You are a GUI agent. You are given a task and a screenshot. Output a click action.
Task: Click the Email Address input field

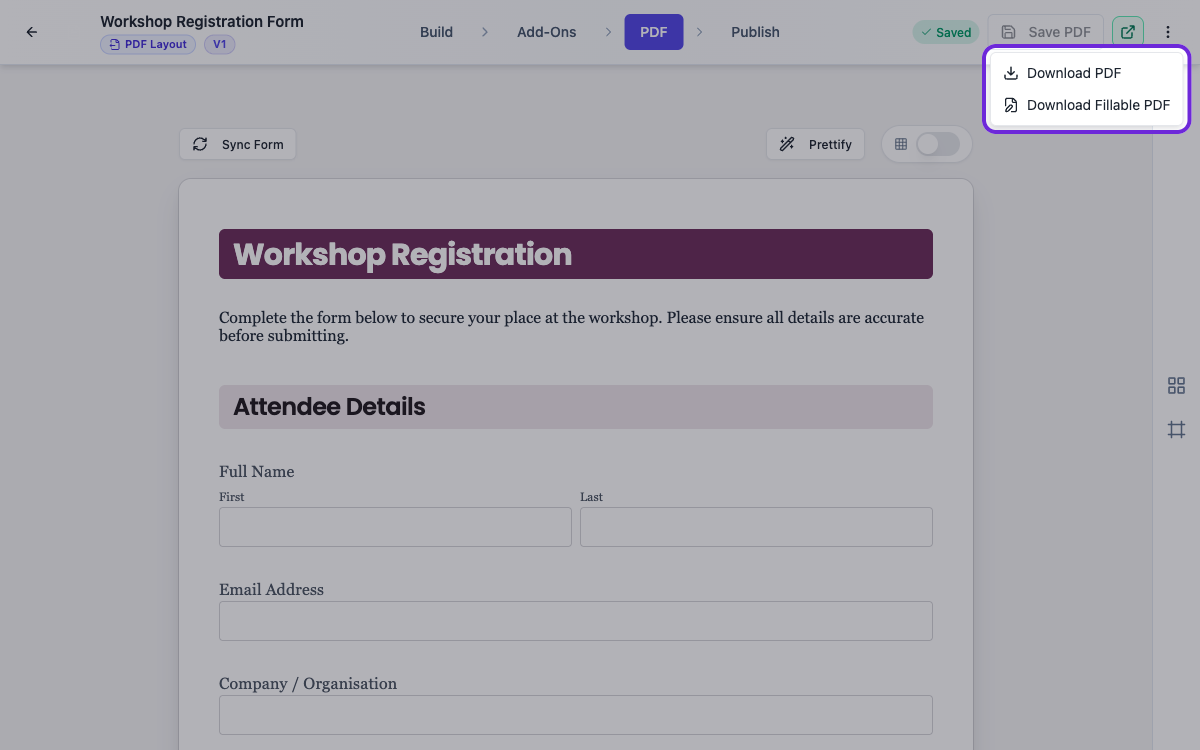[576, 621]
